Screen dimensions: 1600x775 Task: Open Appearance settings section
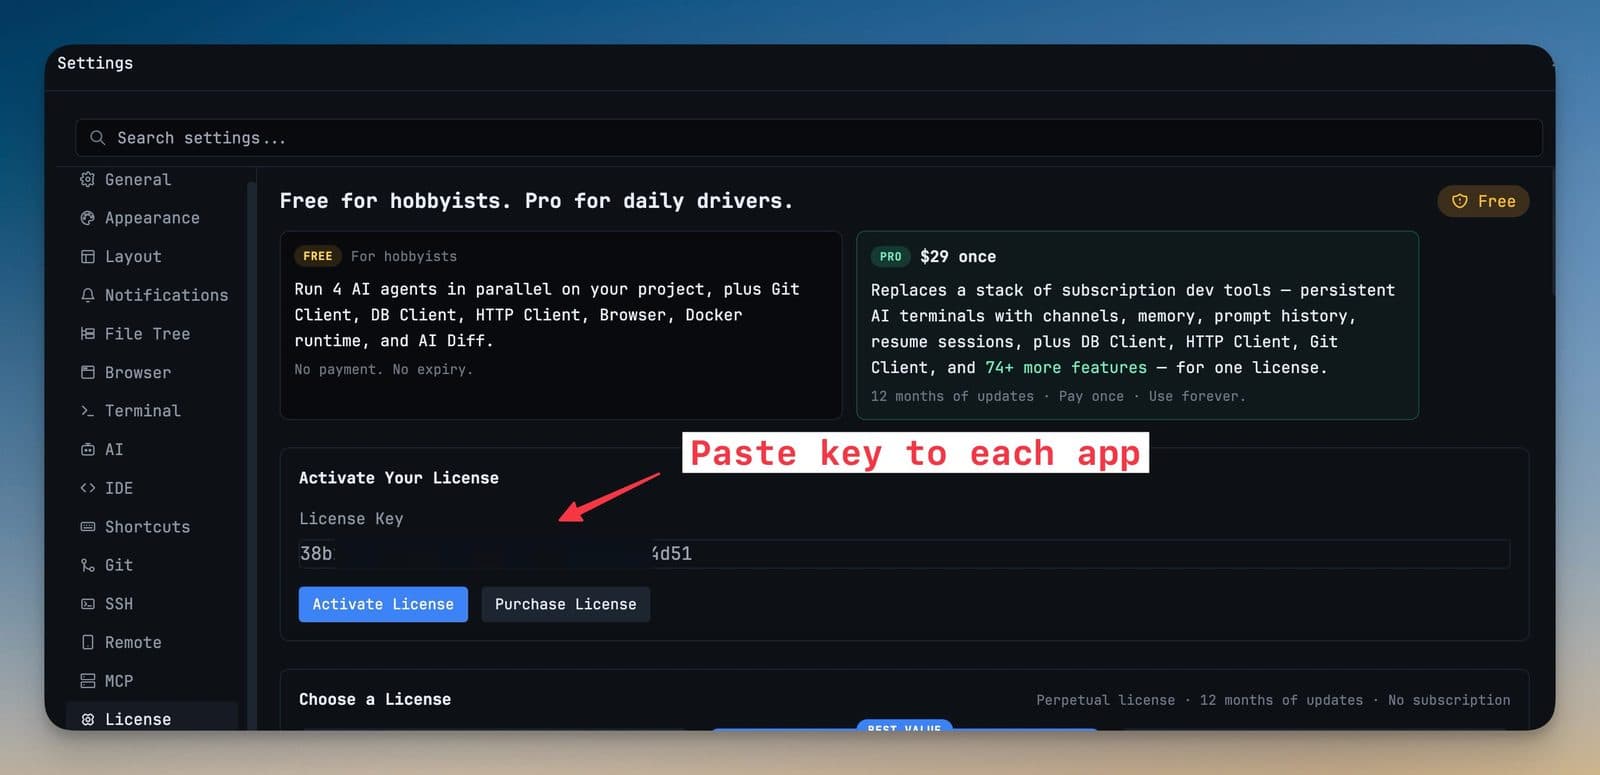point(152,218)
